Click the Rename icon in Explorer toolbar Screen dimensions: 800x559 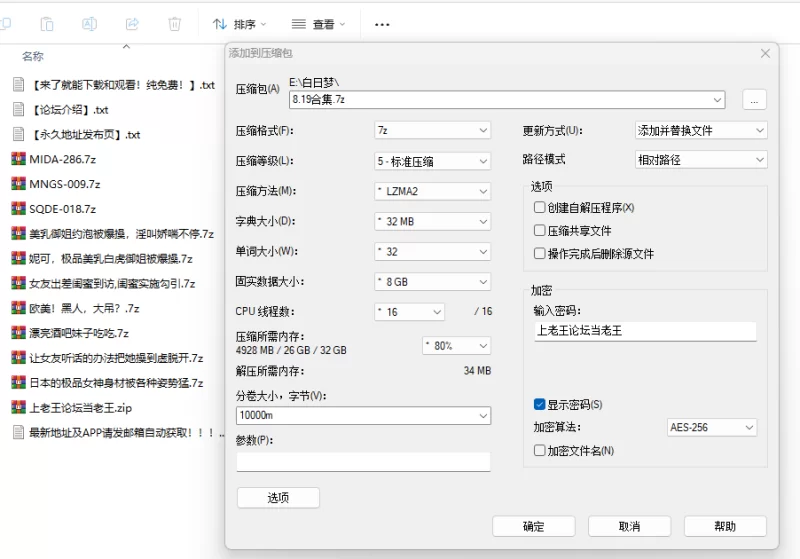tap(89, 24)
